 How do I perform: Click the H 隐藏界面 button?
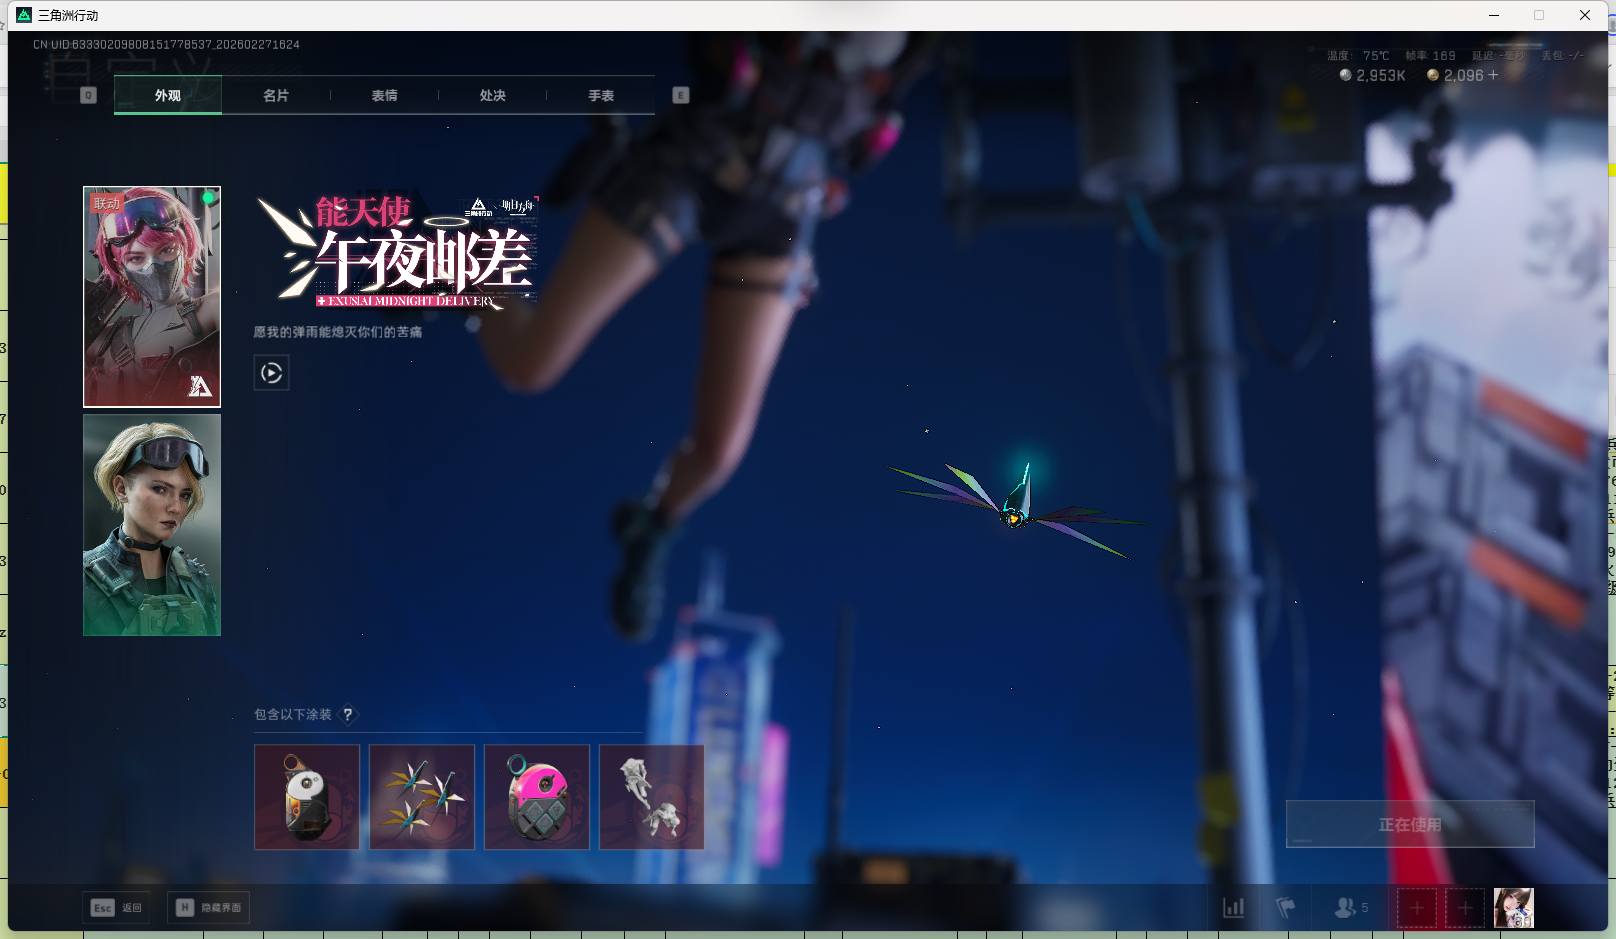point(208,907)
